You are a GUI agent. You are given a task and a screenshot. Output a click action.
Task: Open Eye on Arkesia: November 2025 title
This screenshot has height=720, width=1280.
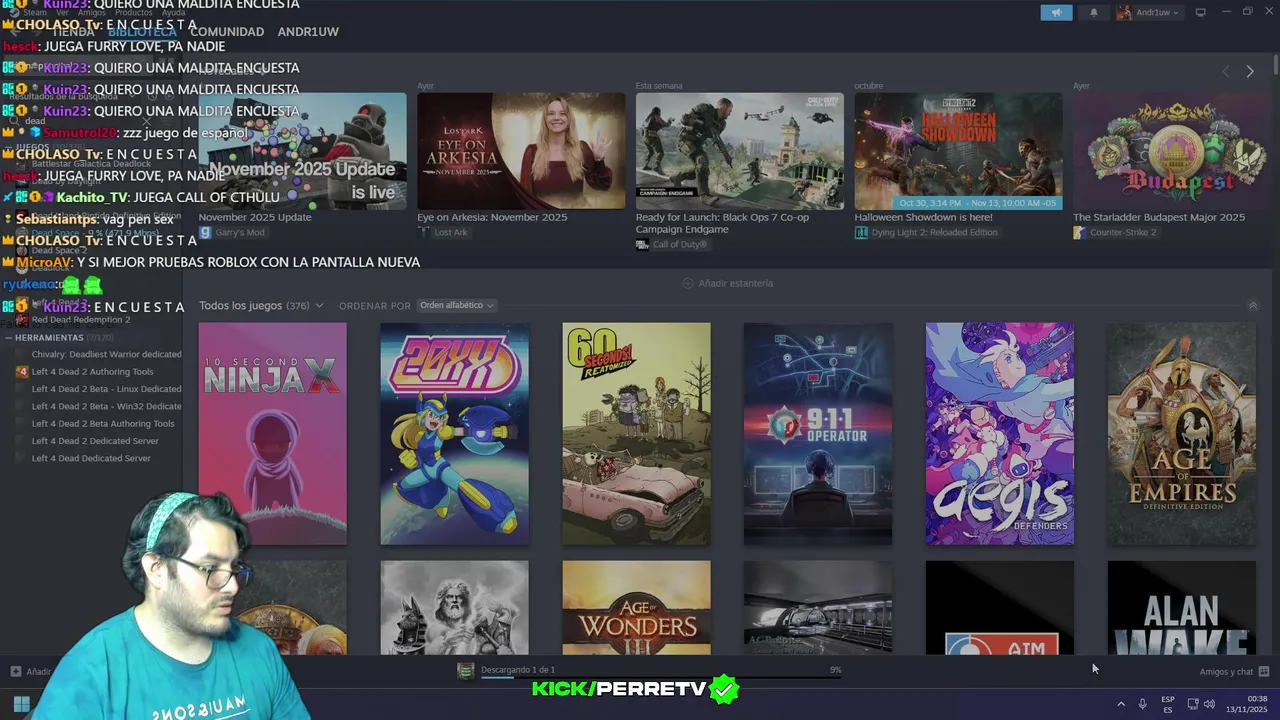tap(492, 217)
